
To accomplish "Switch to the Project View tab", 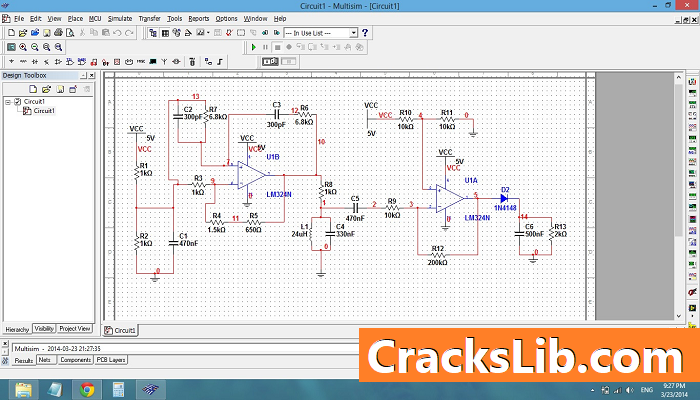I will [x=75, y=329].
